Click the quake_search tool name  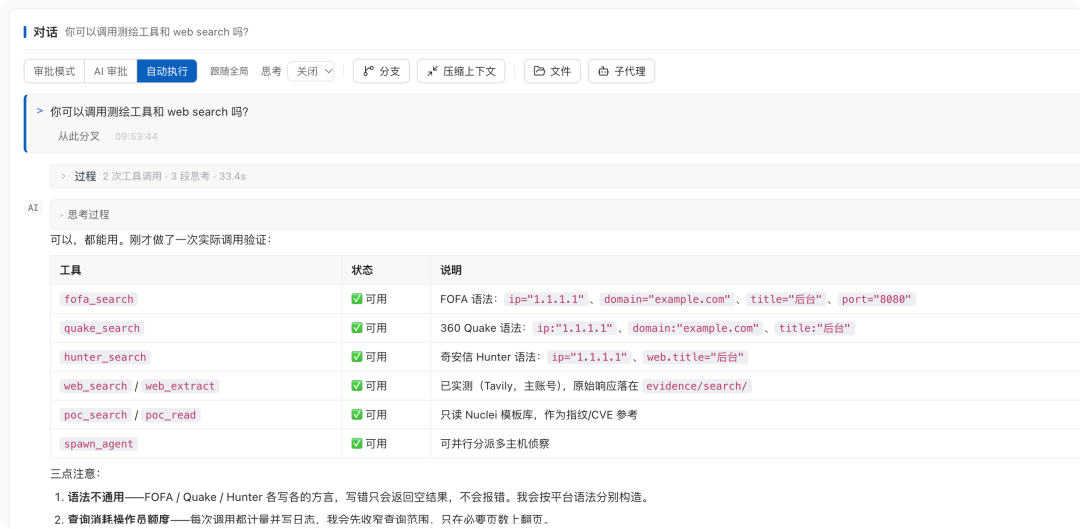(102, 329)
